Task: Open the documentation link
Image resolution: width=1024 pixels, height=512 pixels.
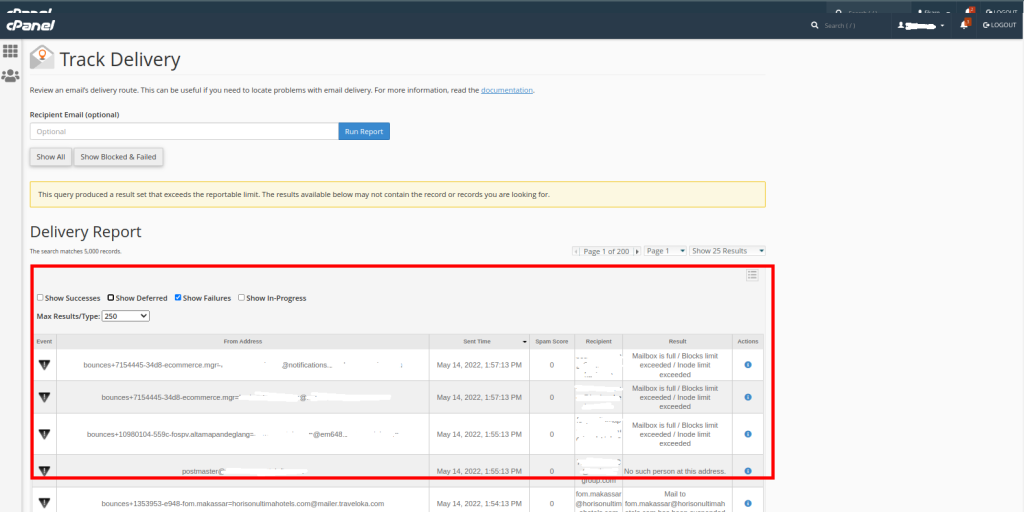Action: [507, 90]
